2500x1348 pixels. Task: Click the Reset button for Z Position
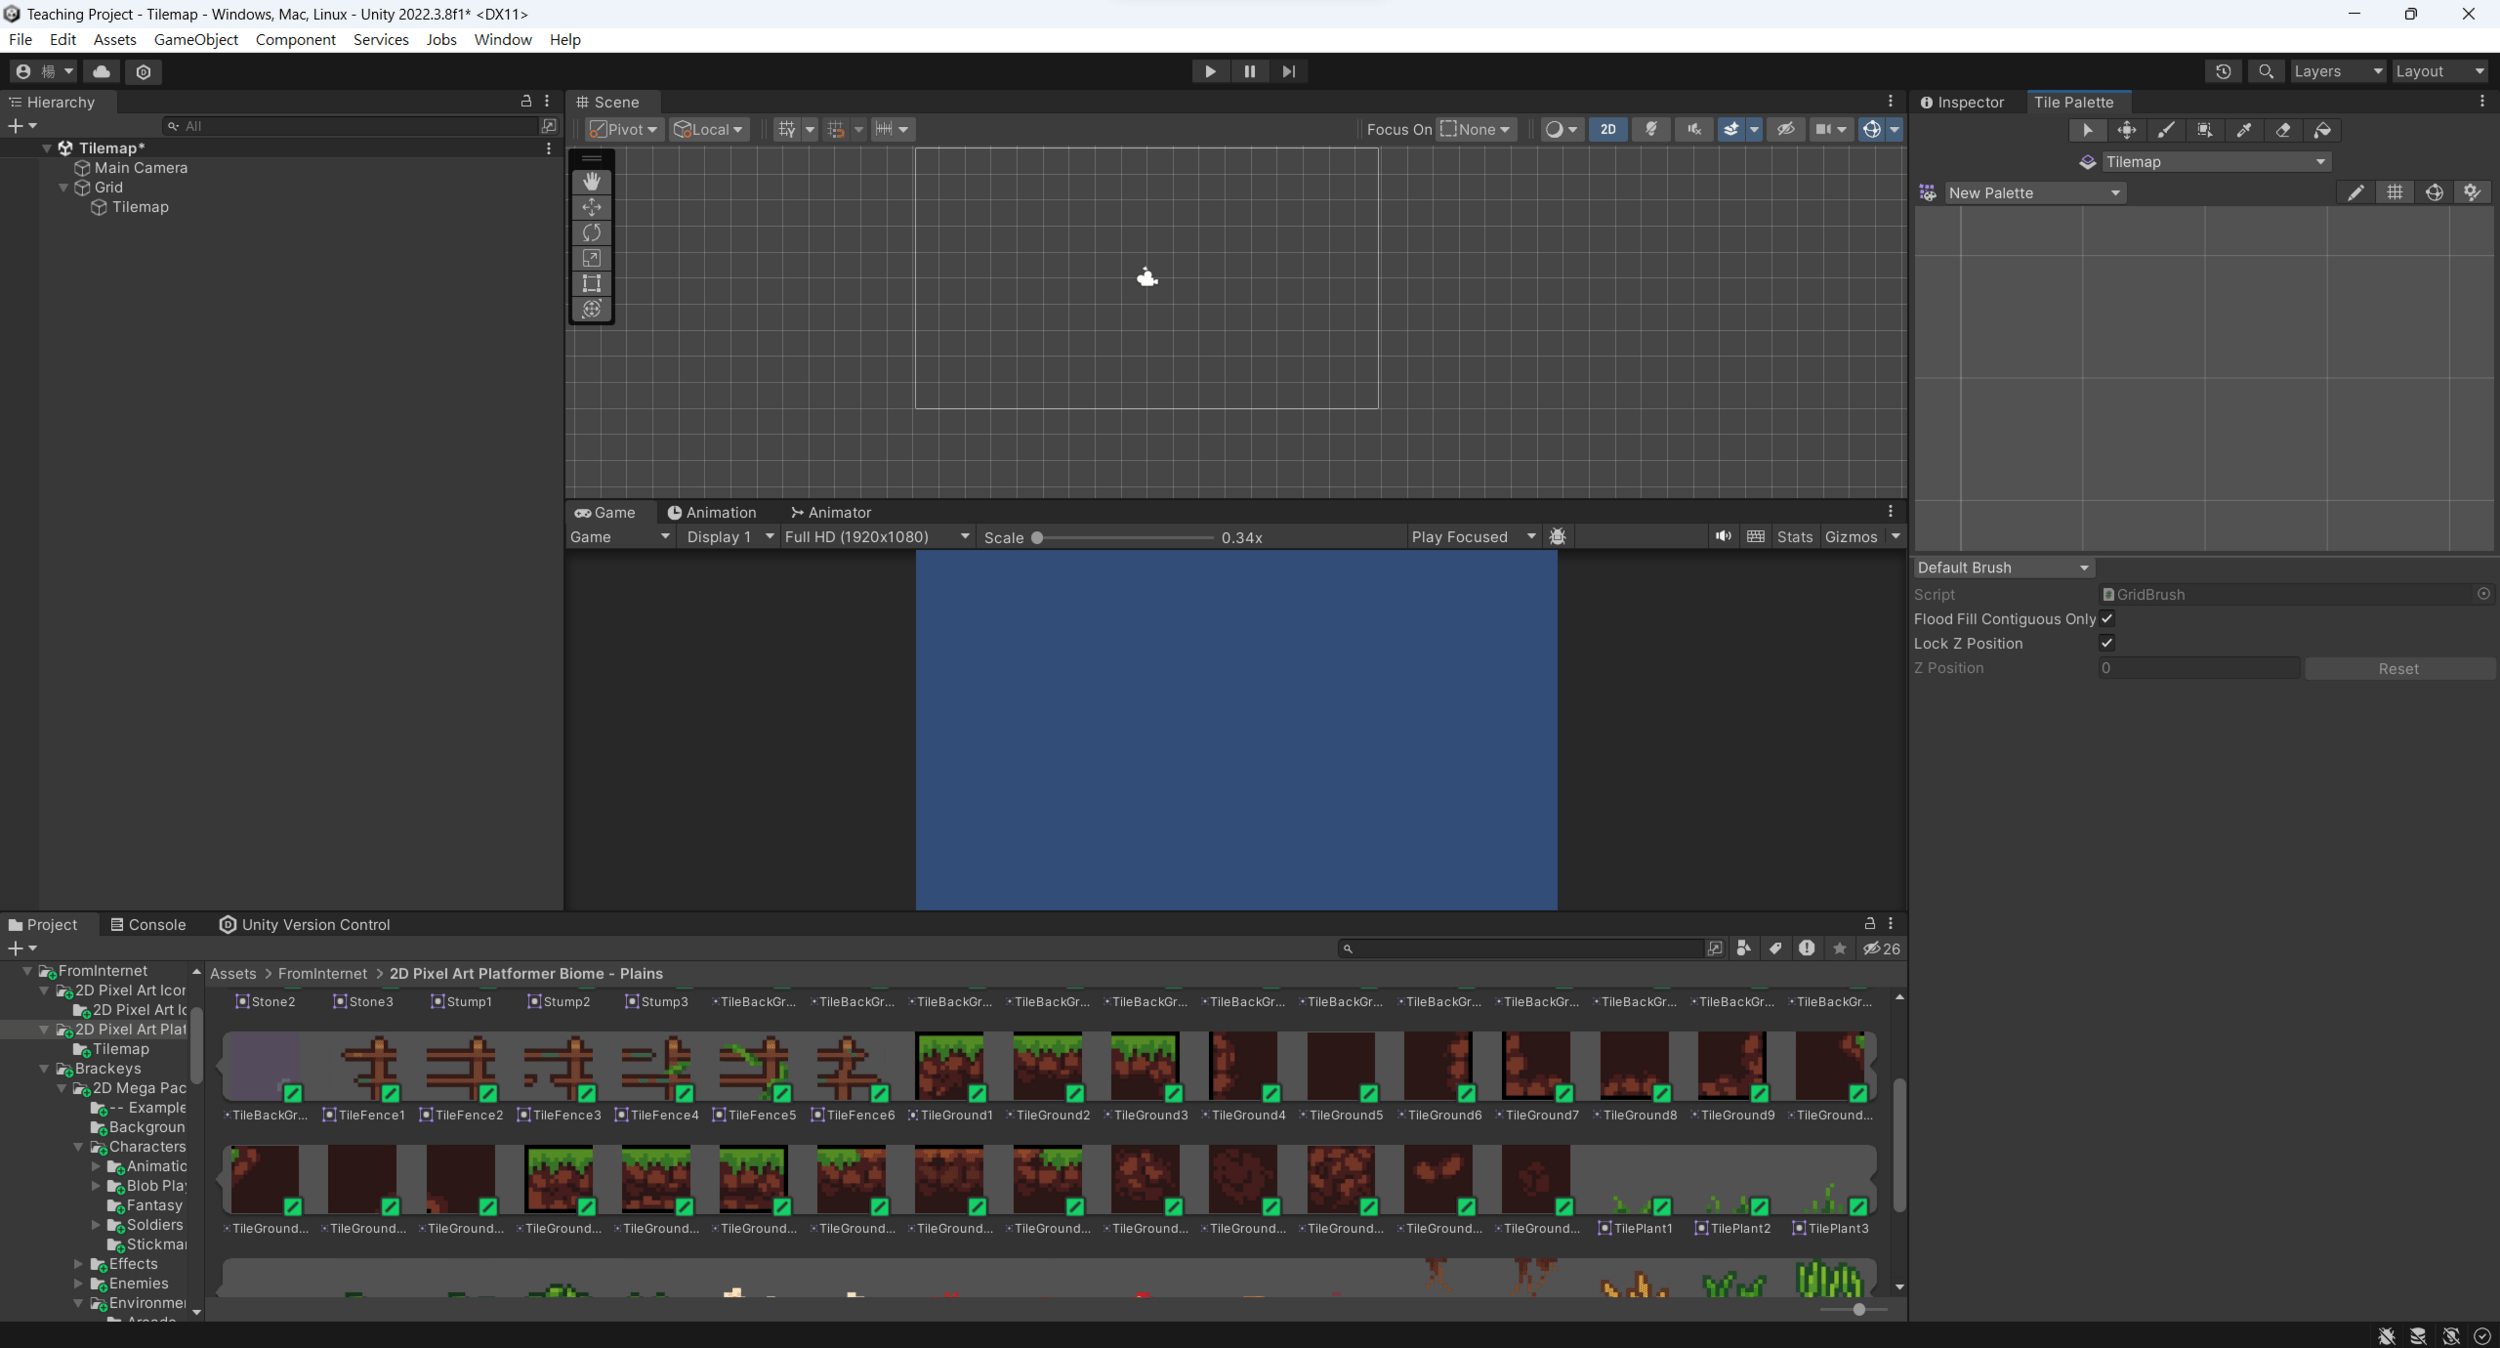pyautogui.click(x=2397, y=669)
